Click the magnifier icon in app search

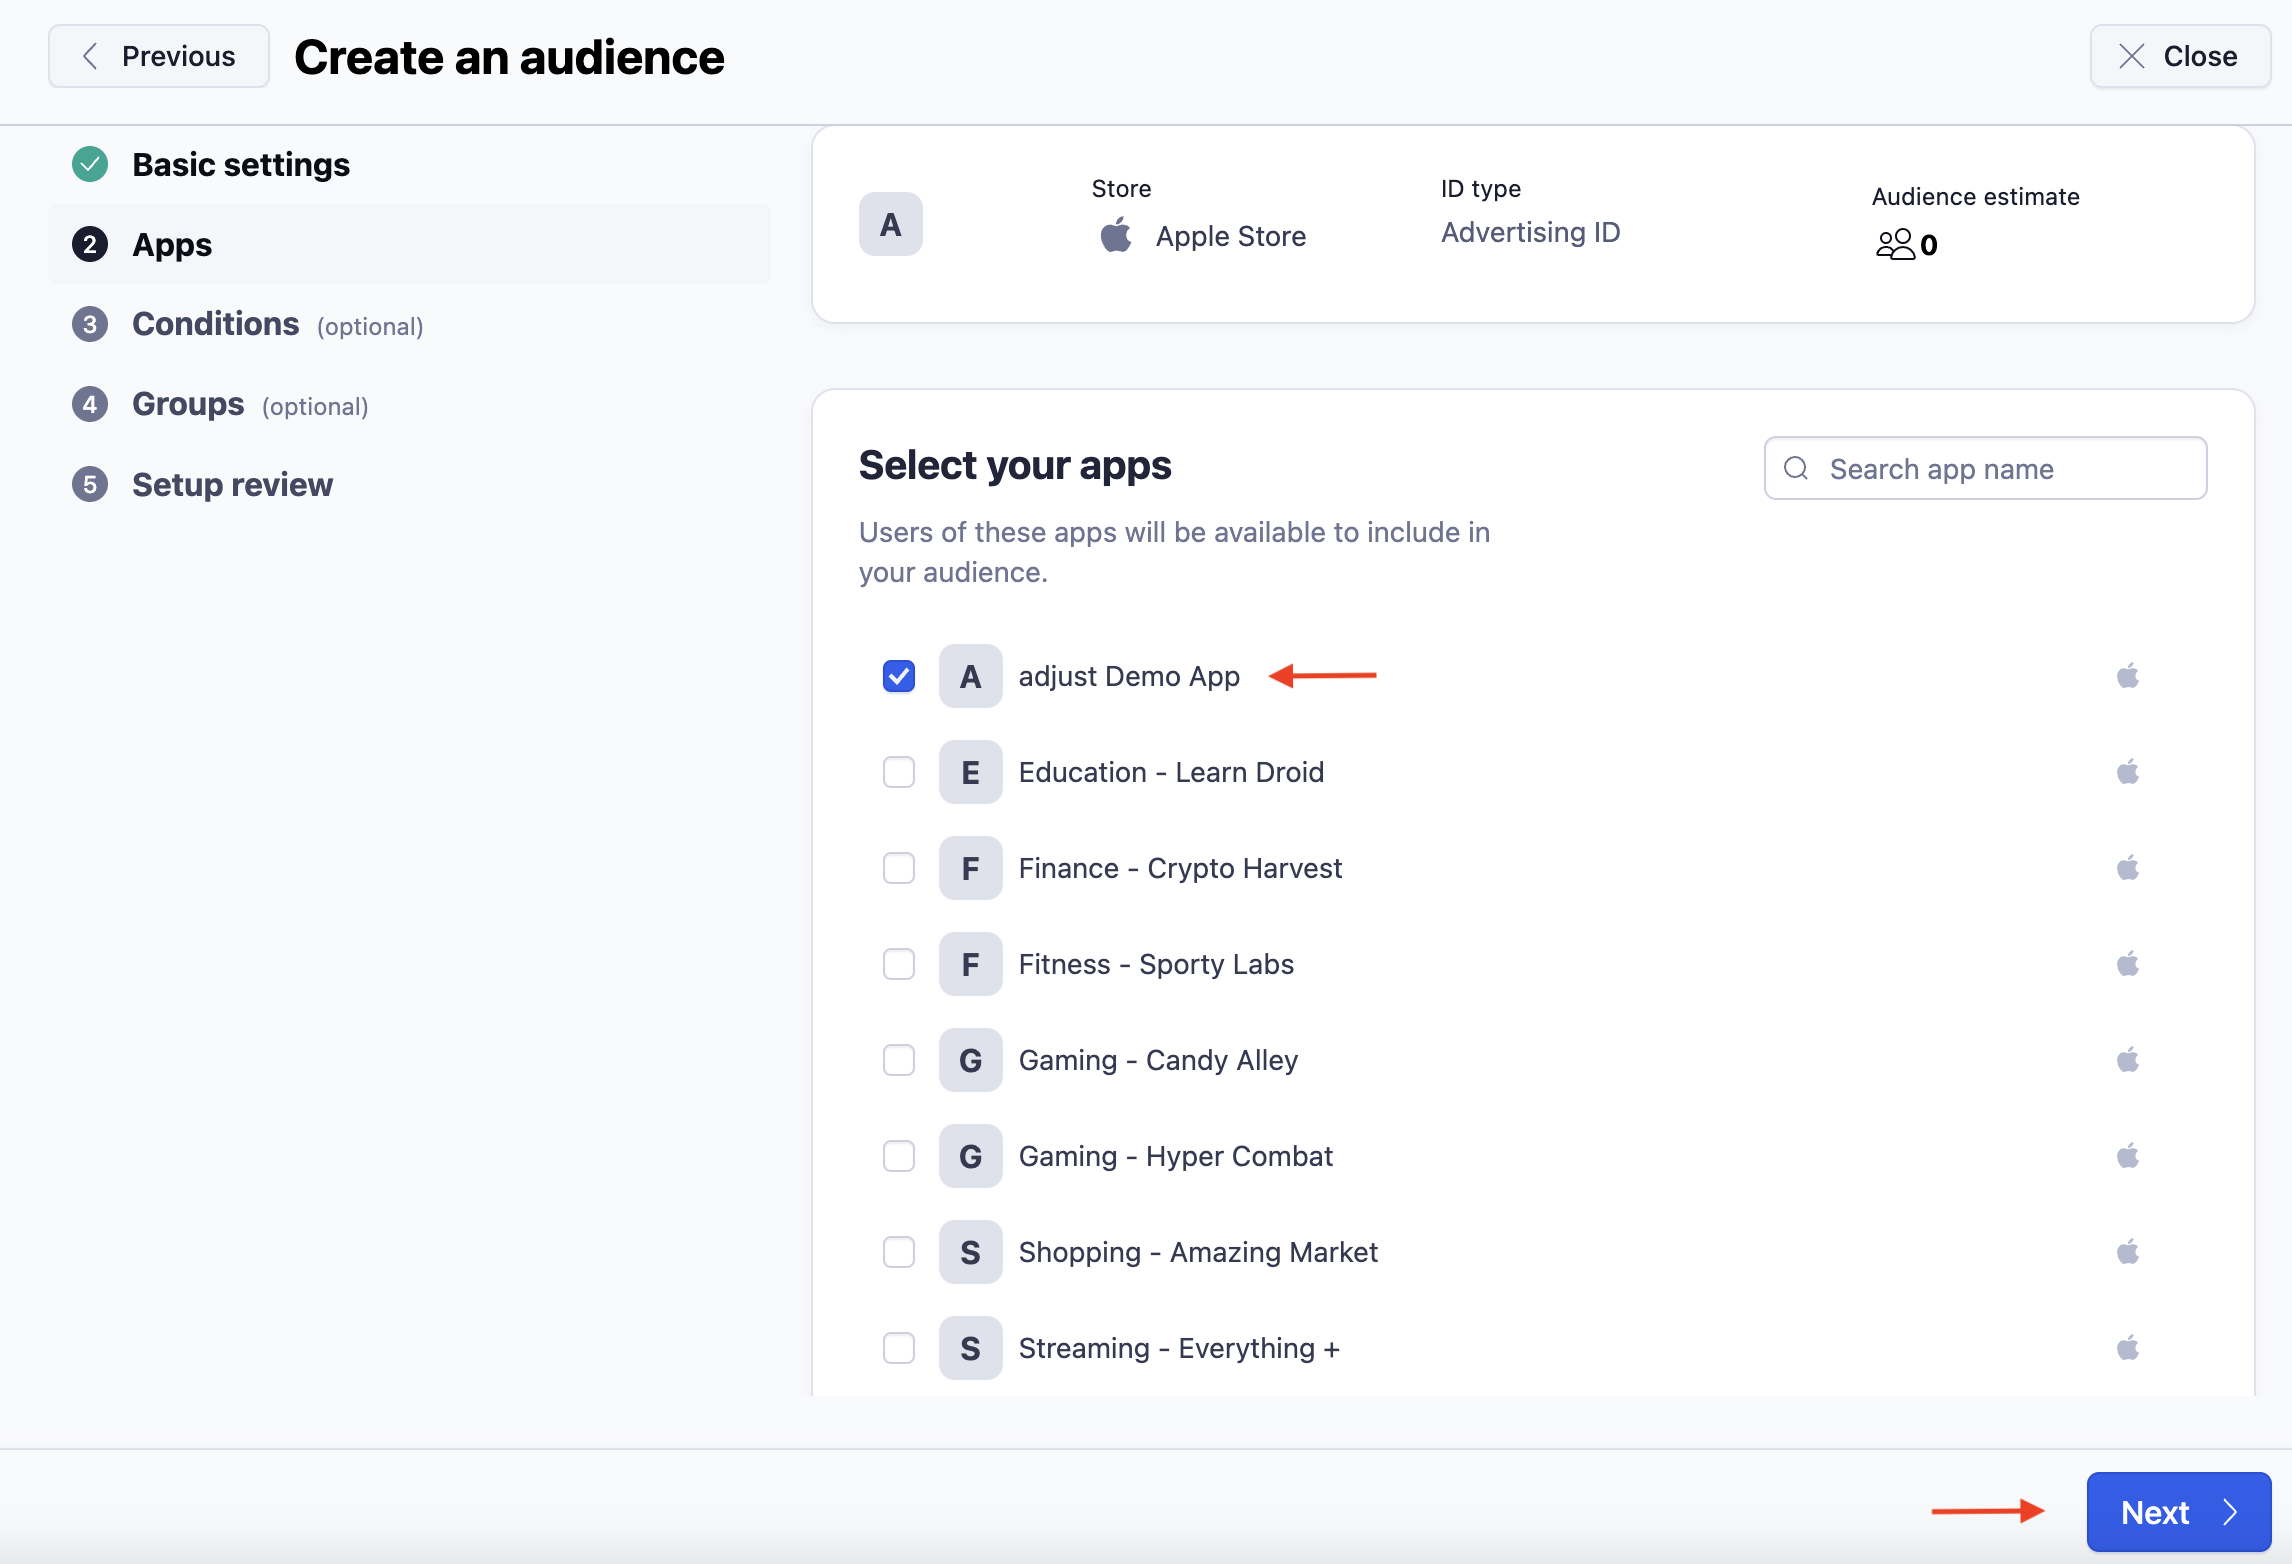tap(1796, 468)
